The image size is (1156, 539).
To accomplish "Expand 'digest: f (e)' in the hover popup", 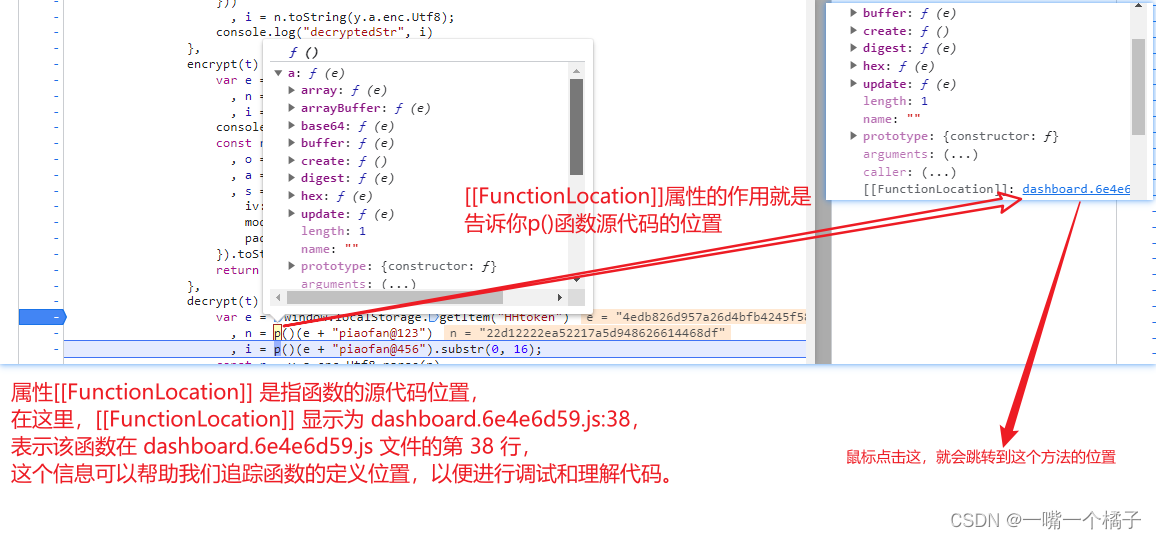I will coord(292,178).
